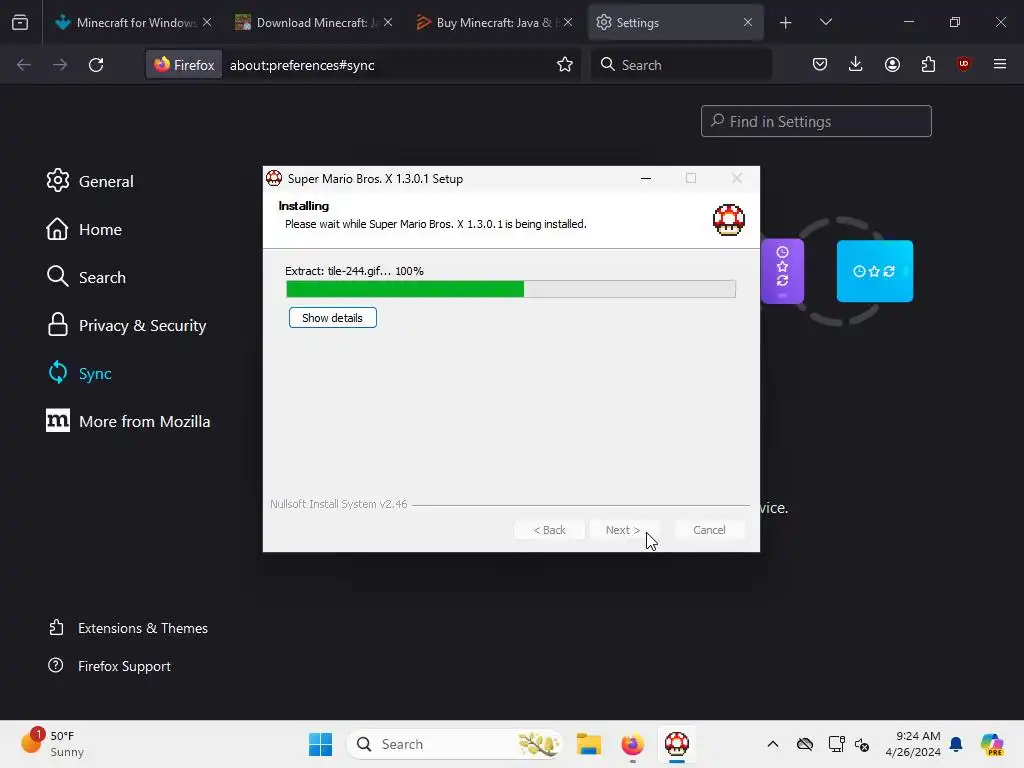Open Search settings category
Image resolution: width=1024 pixels, height=768 pixels.
(86, 277)
